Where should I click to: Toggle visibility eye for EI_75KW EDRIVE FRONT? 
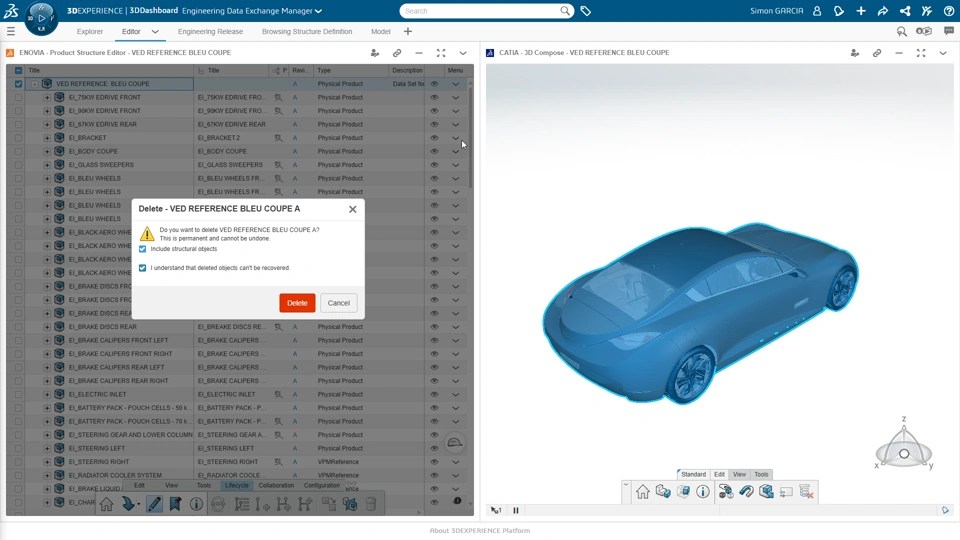coord(435,97)
